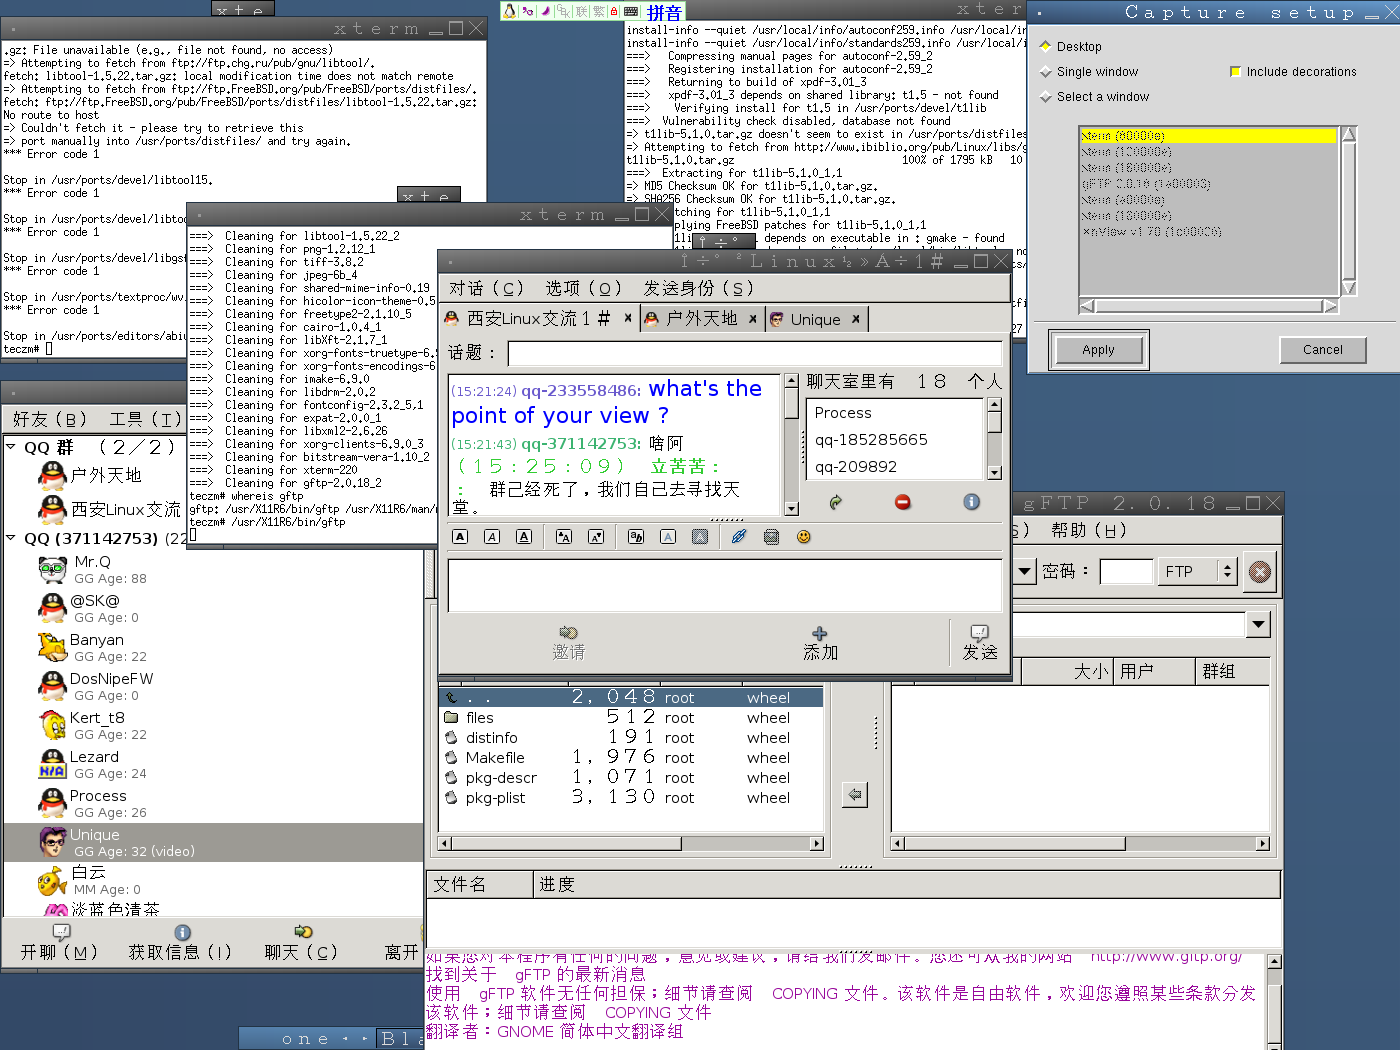The width and height of the screenshot is (1400, 1050).
Task: Click the gFTP left transfer arrow button
Action: point(854,795)
